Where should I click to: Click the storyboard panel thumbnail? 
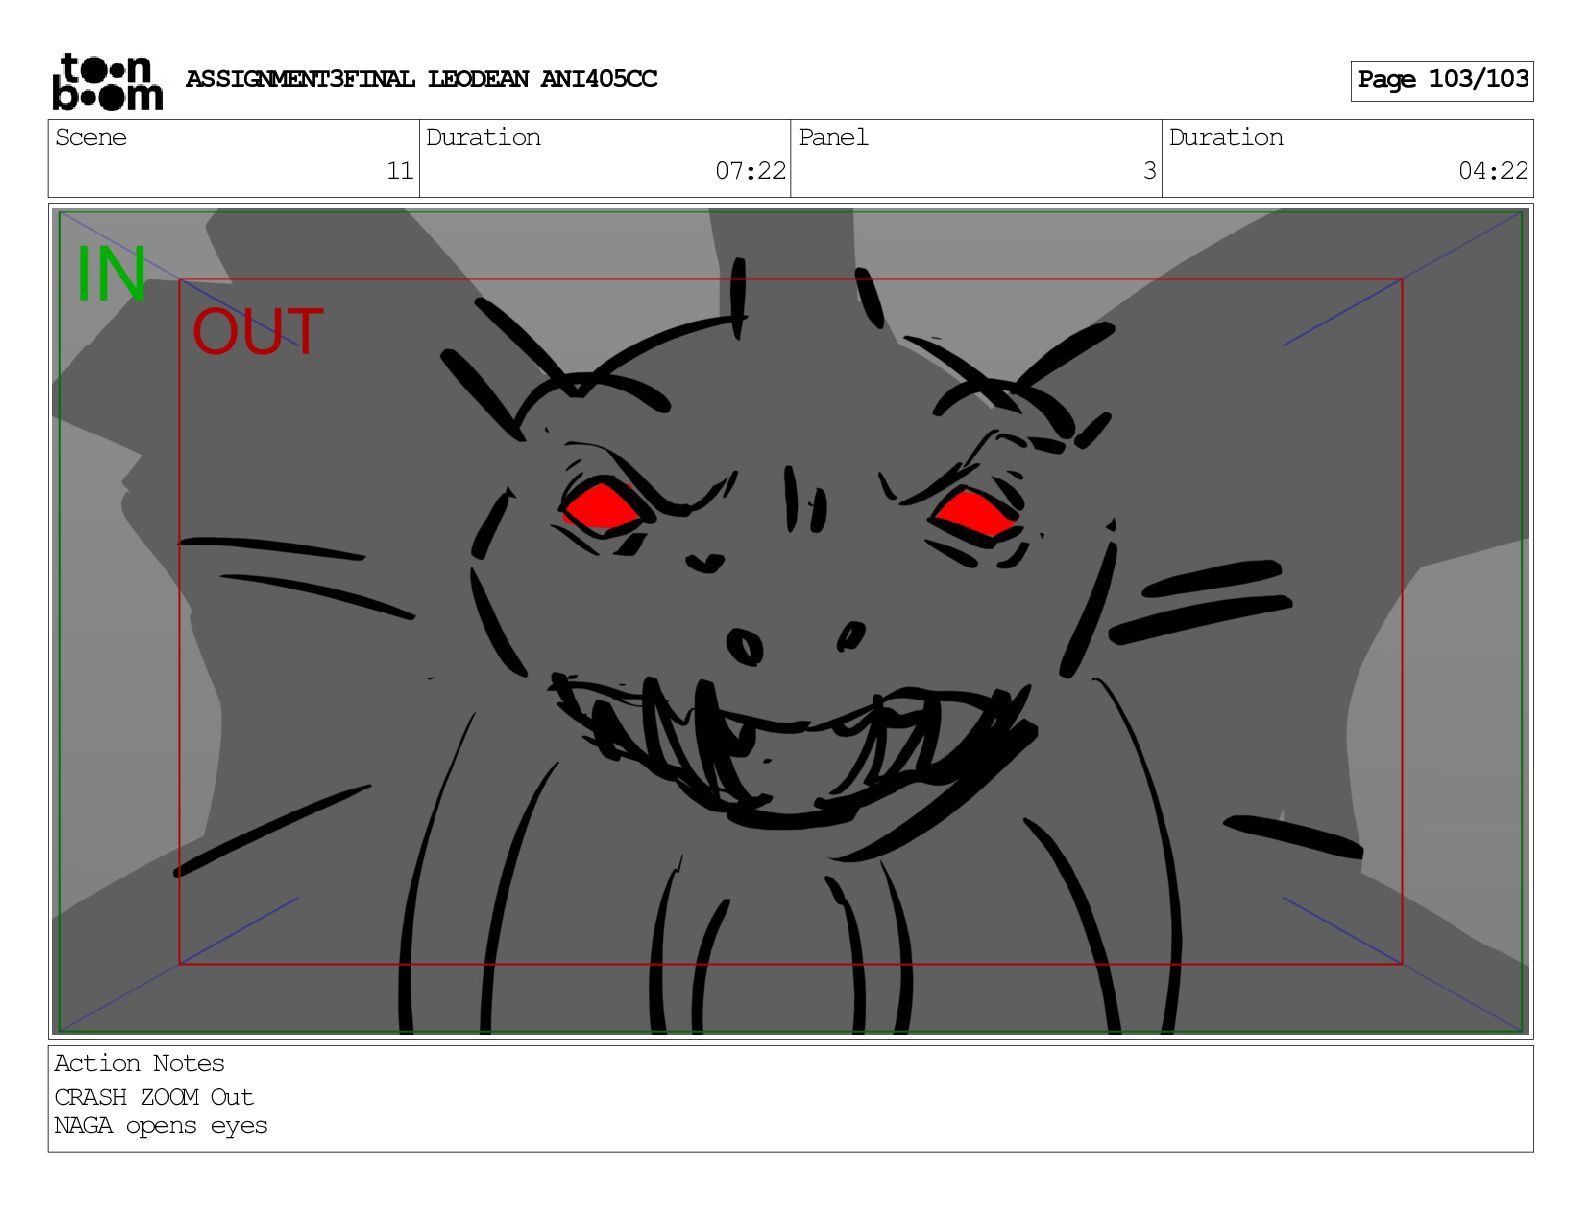(790, 621)
